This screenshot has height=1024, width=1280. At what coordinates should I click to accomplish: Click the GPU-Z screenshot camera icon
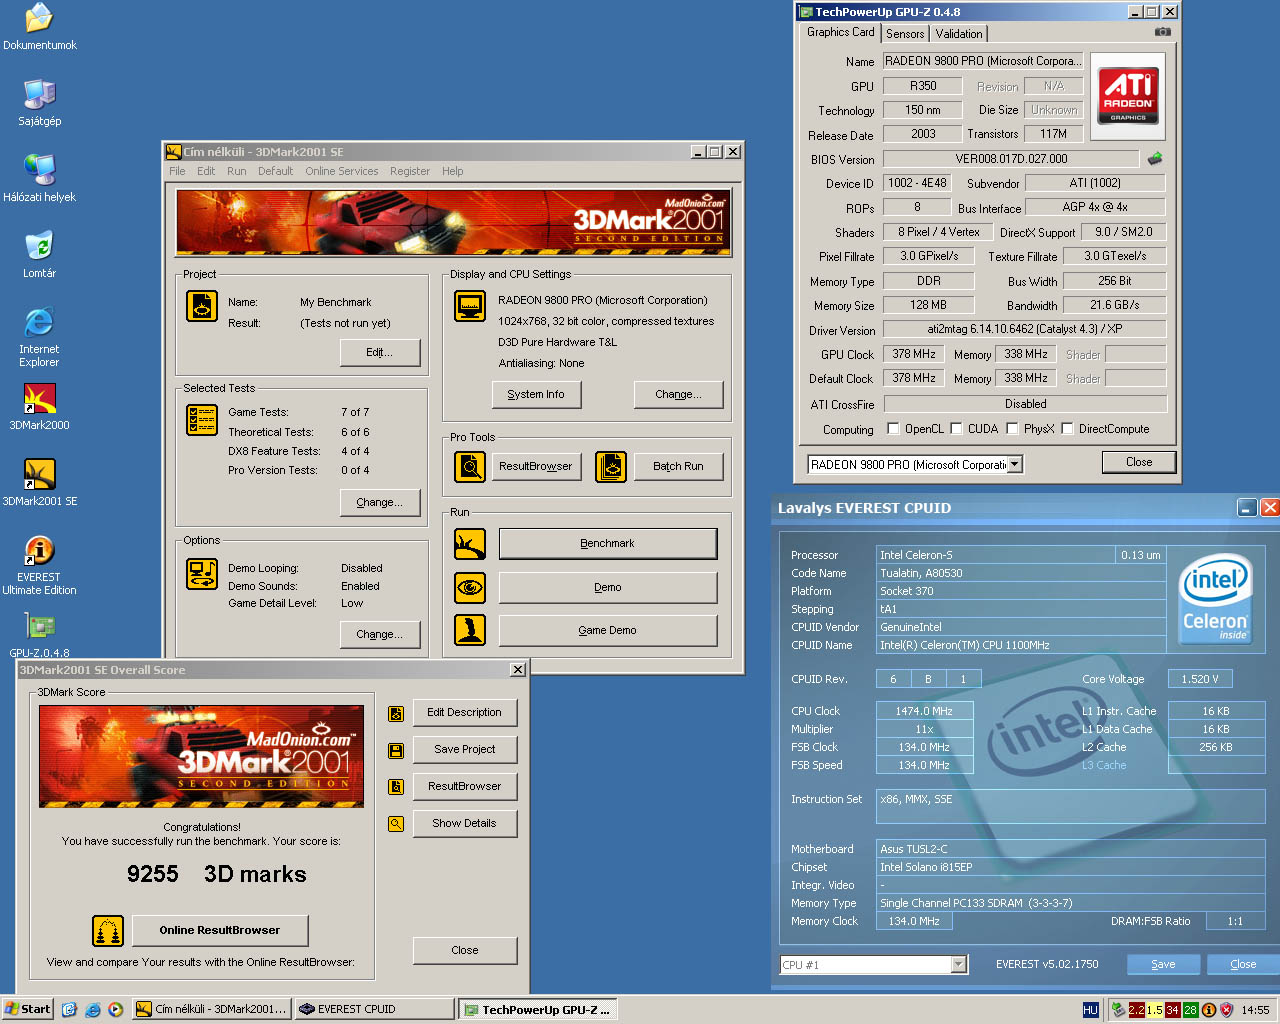pyautogui.click(x=1162, y=32)
